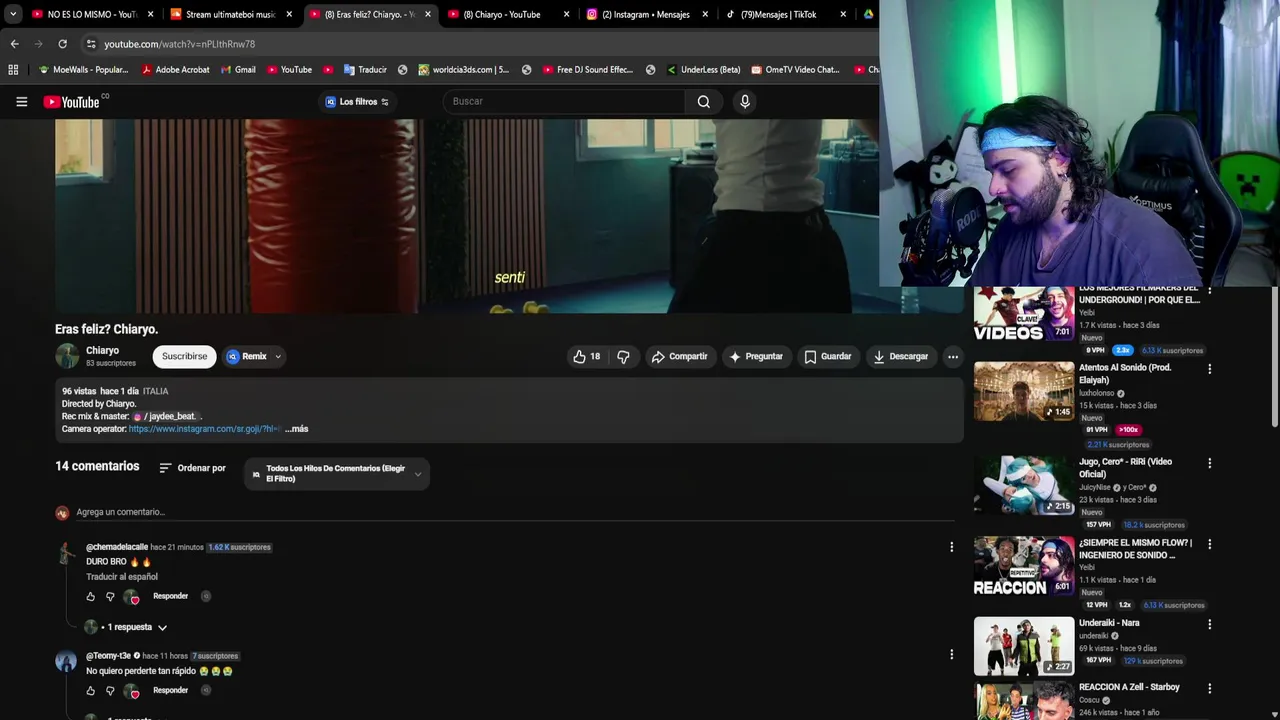Open the YouTube hamburger guide menu
The height and width of the screenshot is (720, 1280).
pos(21,101)
